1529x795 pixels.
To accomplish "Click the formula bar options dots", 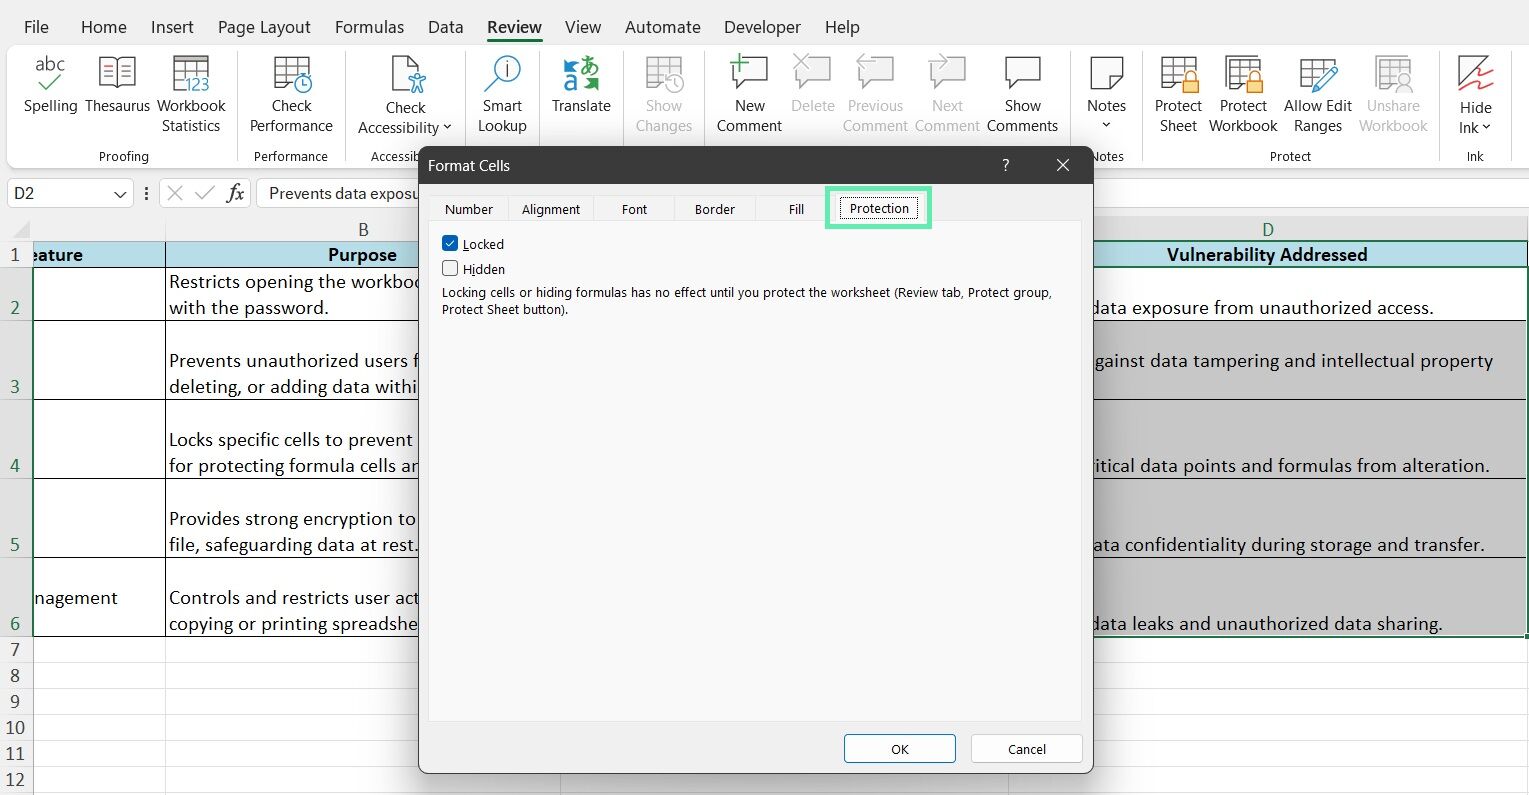I will tap(147, 193).
